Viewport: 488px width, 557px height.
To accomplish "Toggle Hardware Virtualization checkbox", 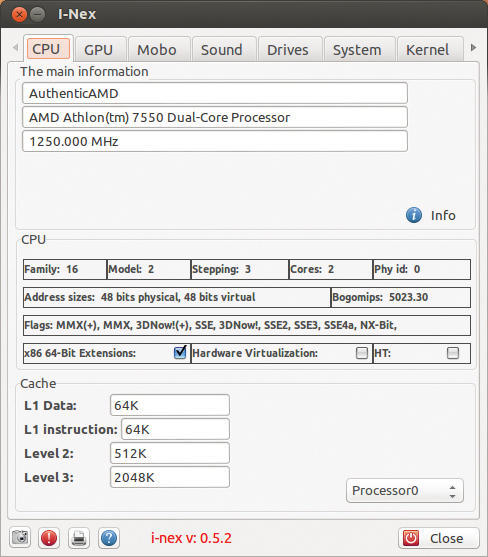I will (x=362, y=353).
